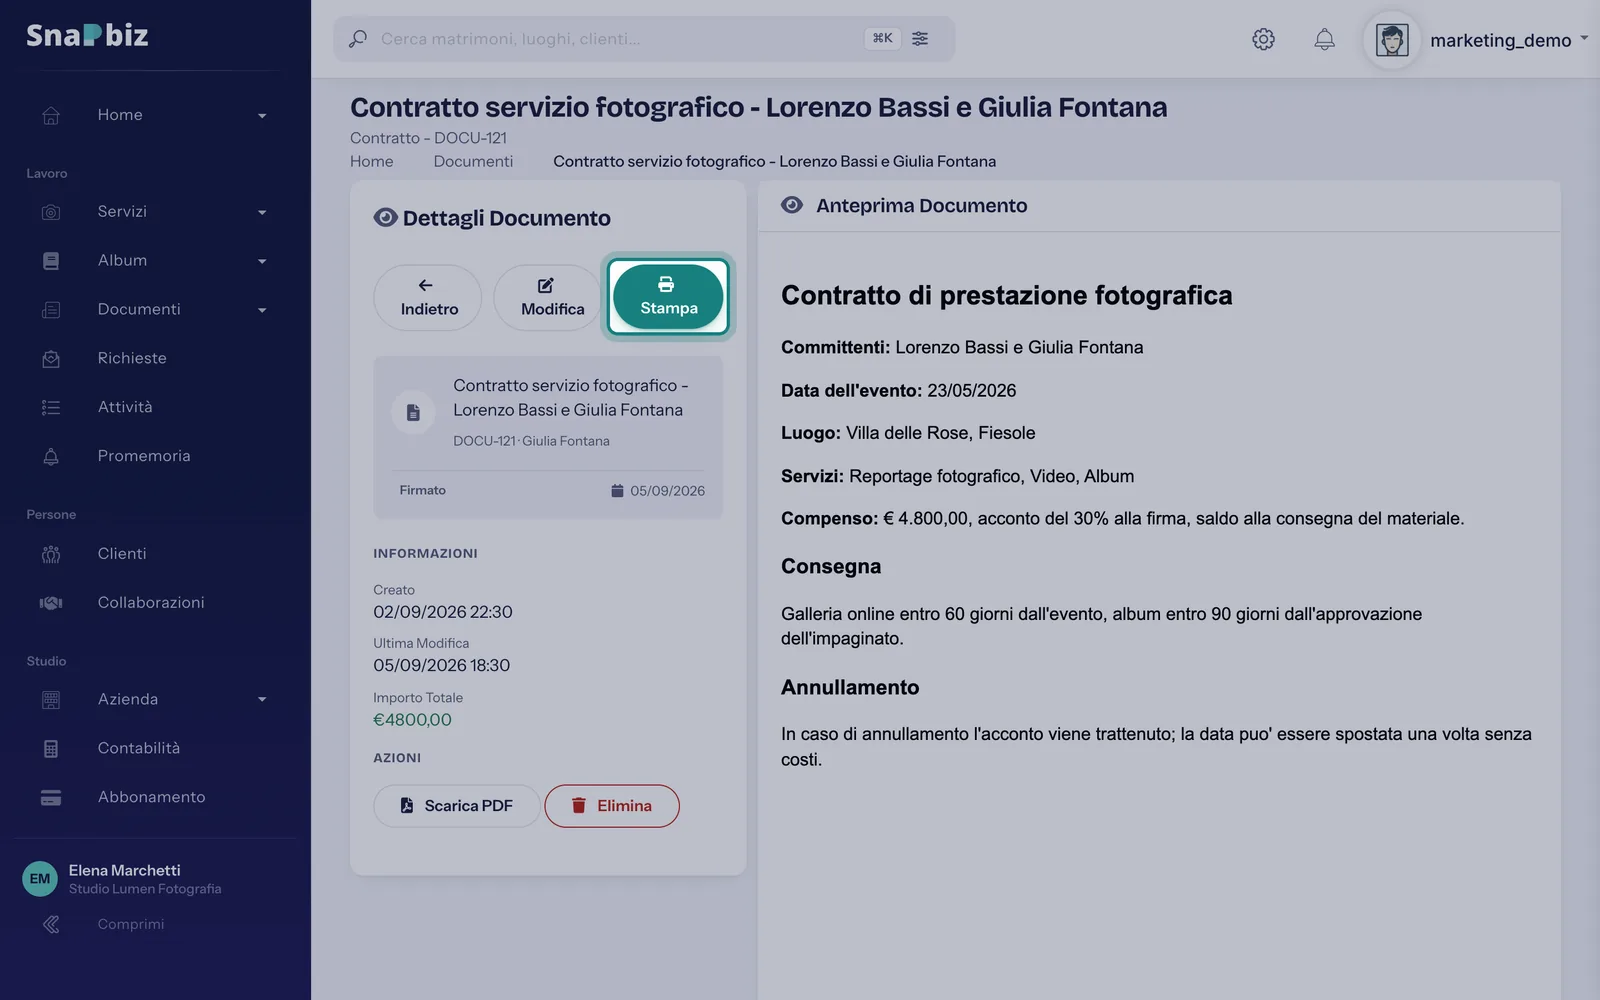Click the Annullamento section heading
The width and height of the screenshot is (1600, 1000).
pos(850,687)
